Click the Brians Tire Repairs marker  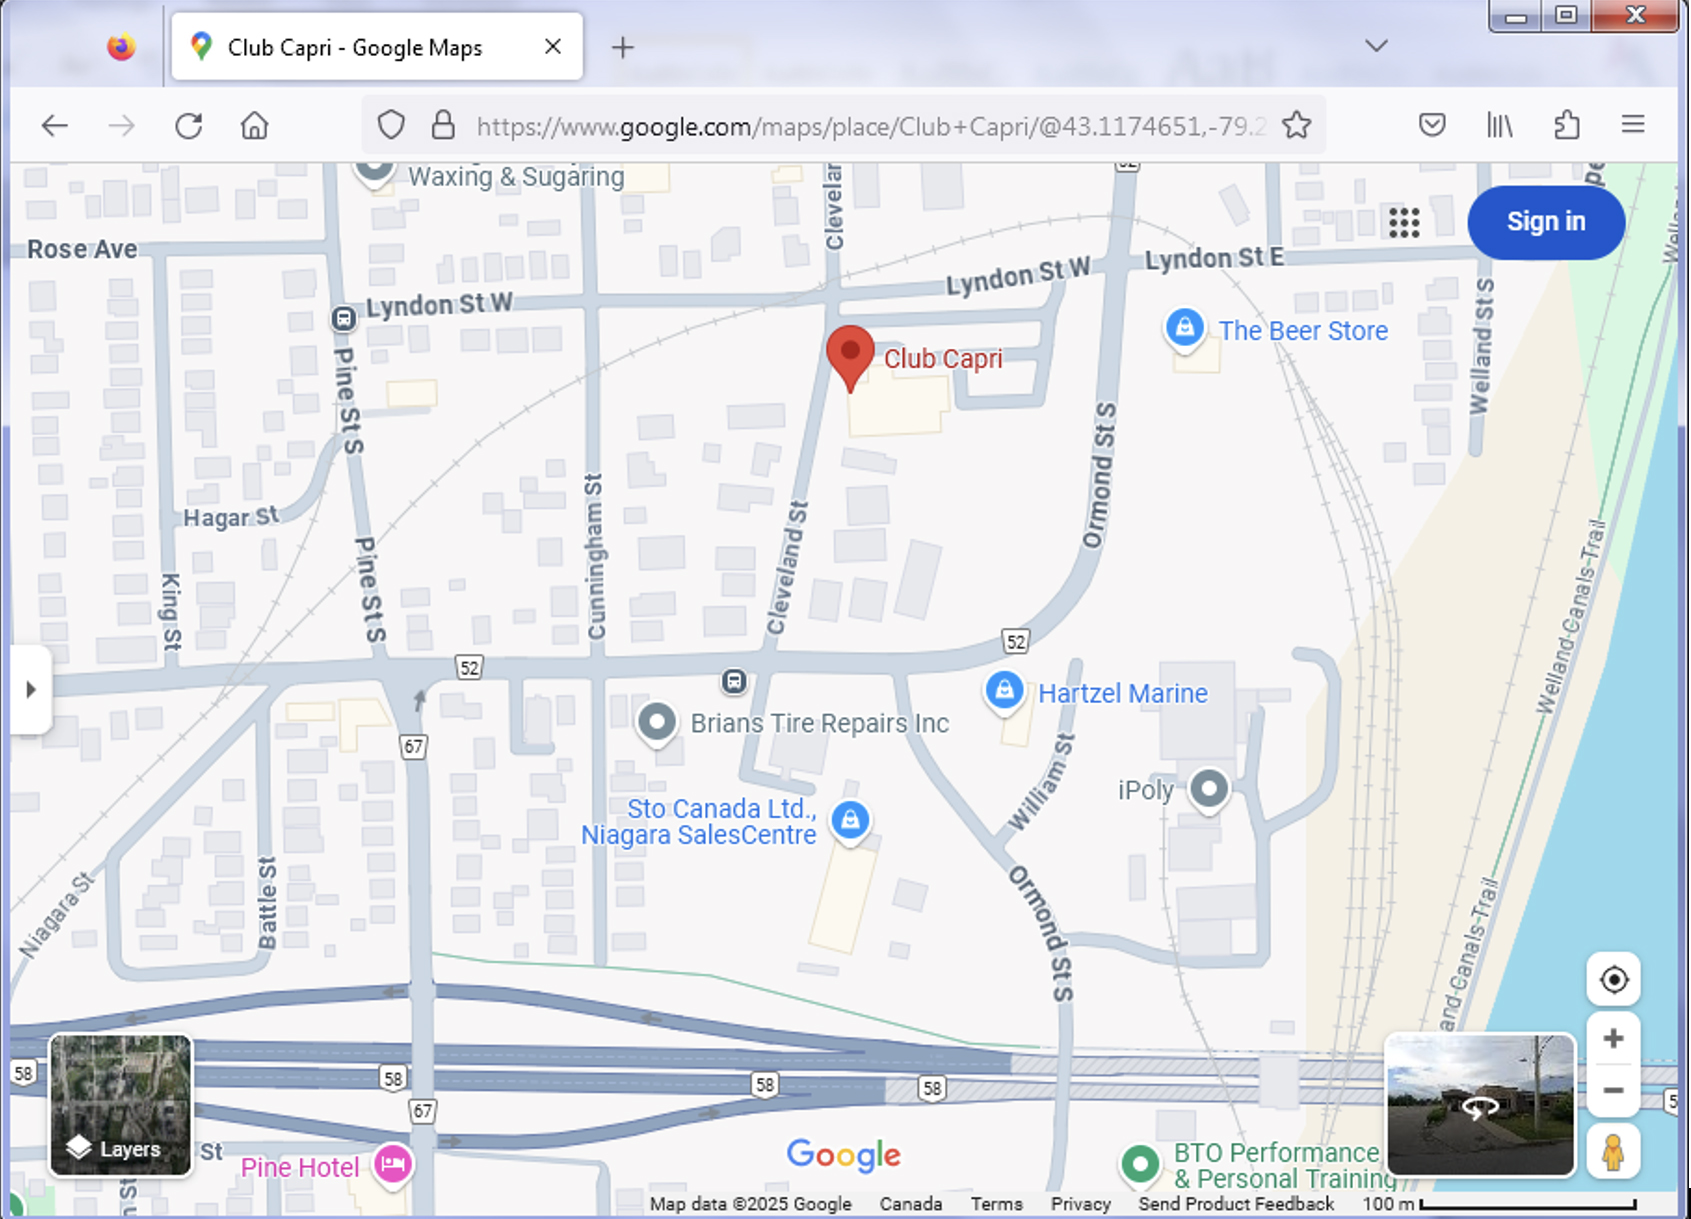[657, 722]
